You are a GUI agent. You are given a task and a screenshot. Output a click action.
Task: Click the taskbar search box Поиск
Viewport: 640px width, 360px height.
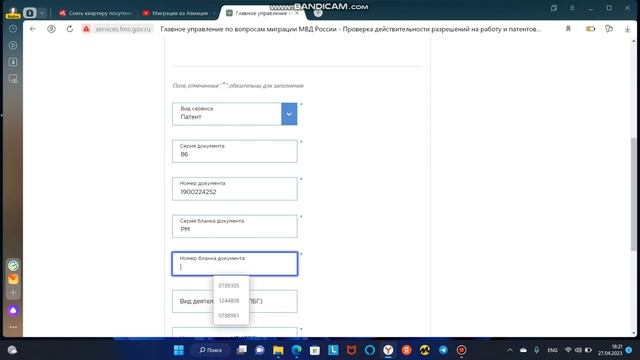pyautogui.click(x=211, y=350)
